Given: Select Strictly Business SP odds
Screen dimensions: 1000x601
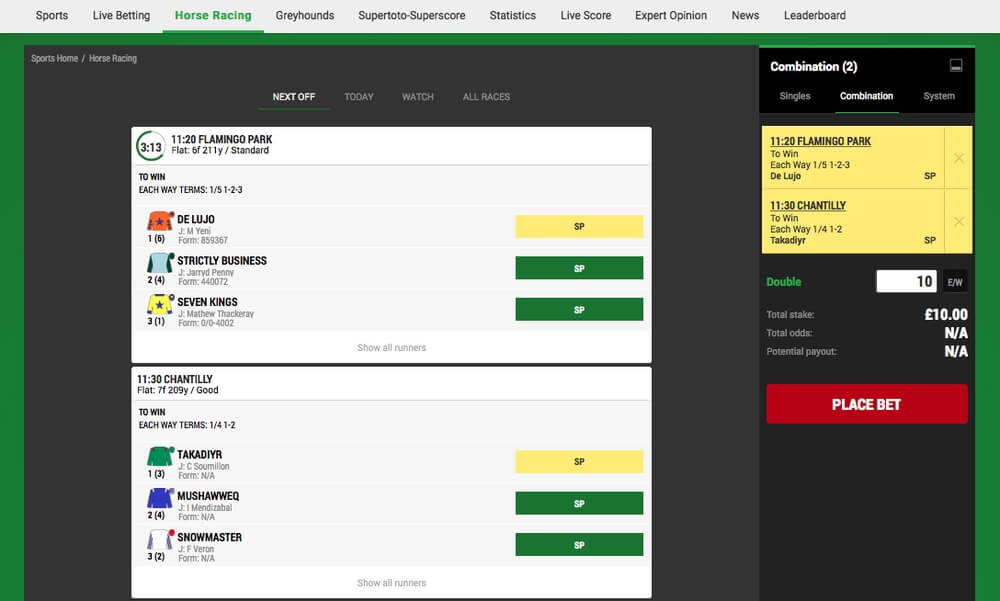Looking at the screenshot, I should point(579,268).
